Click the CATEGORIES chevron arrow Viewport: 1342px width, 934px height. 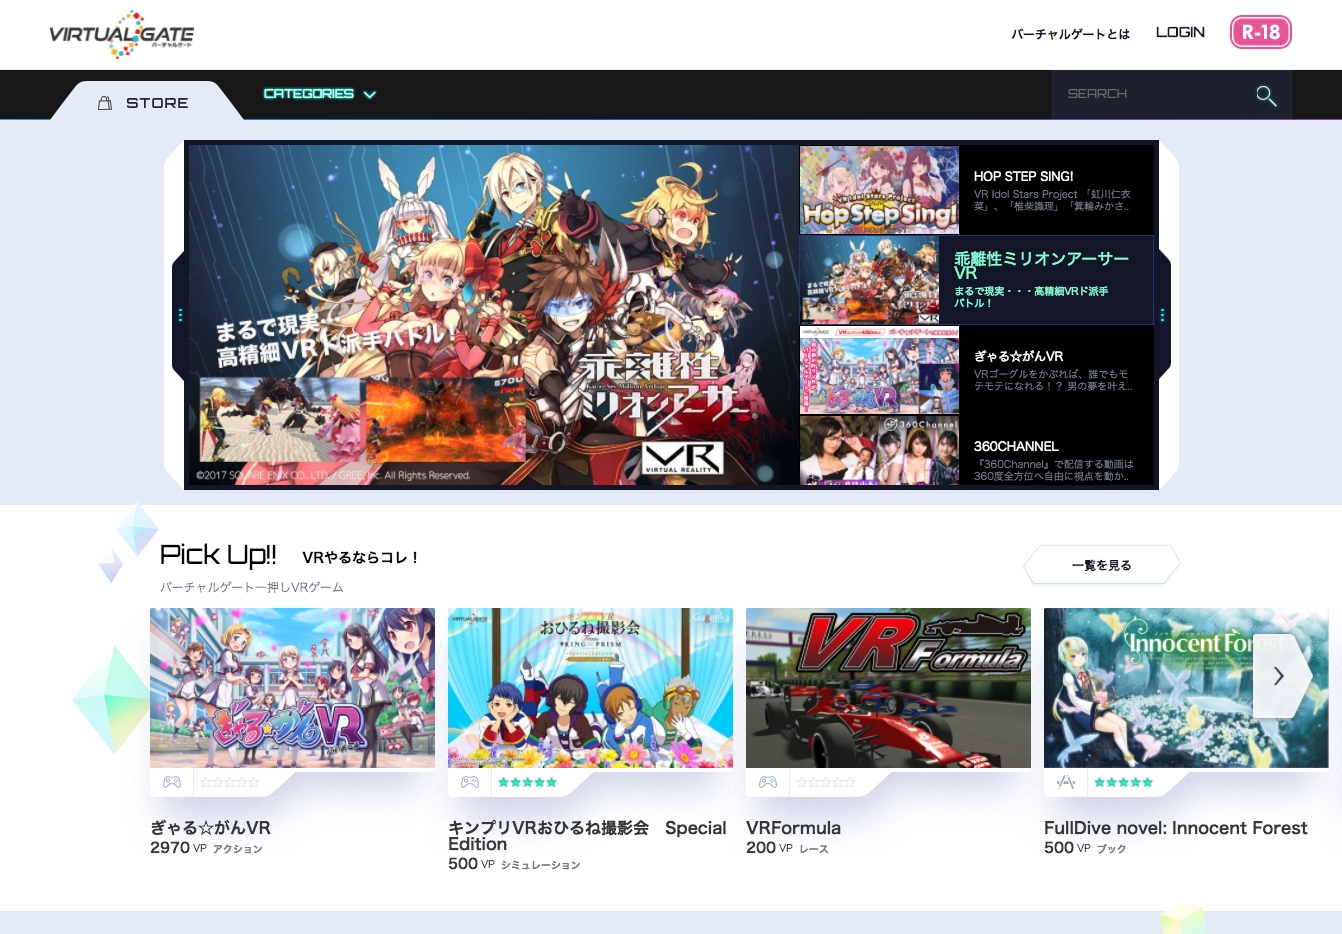coord(369,95)
